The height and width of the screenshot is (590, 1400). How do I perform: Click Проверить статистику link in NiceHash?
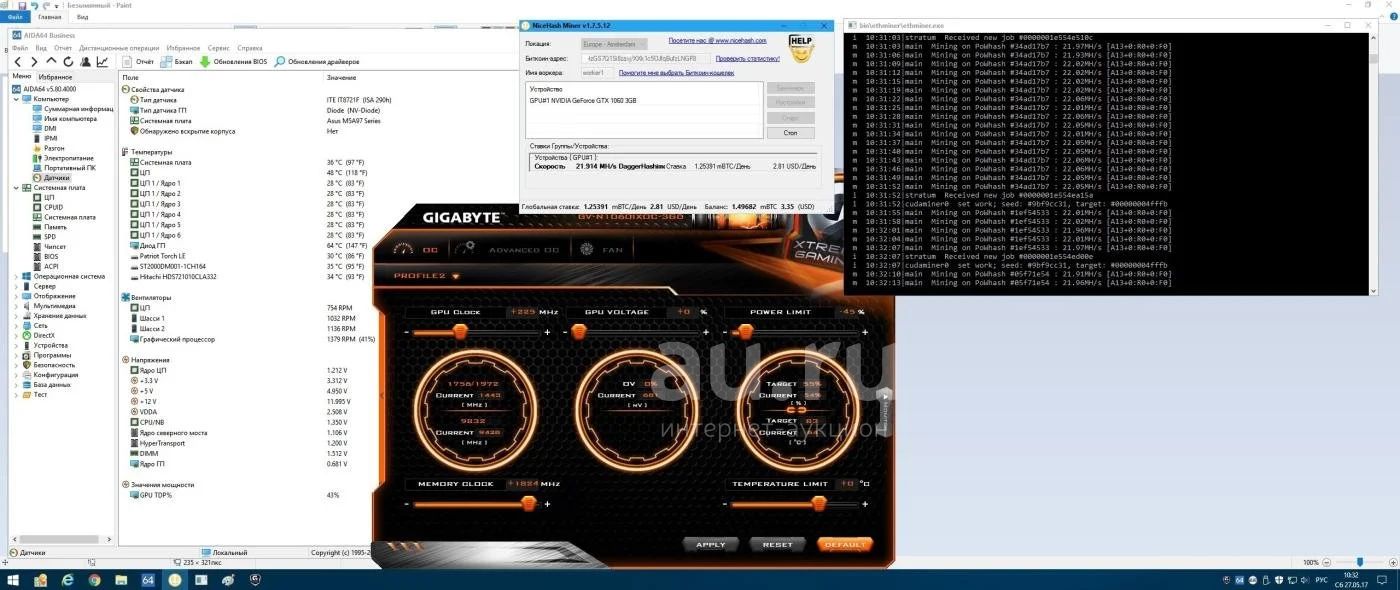pyautogui.click(x=749, y=59)
